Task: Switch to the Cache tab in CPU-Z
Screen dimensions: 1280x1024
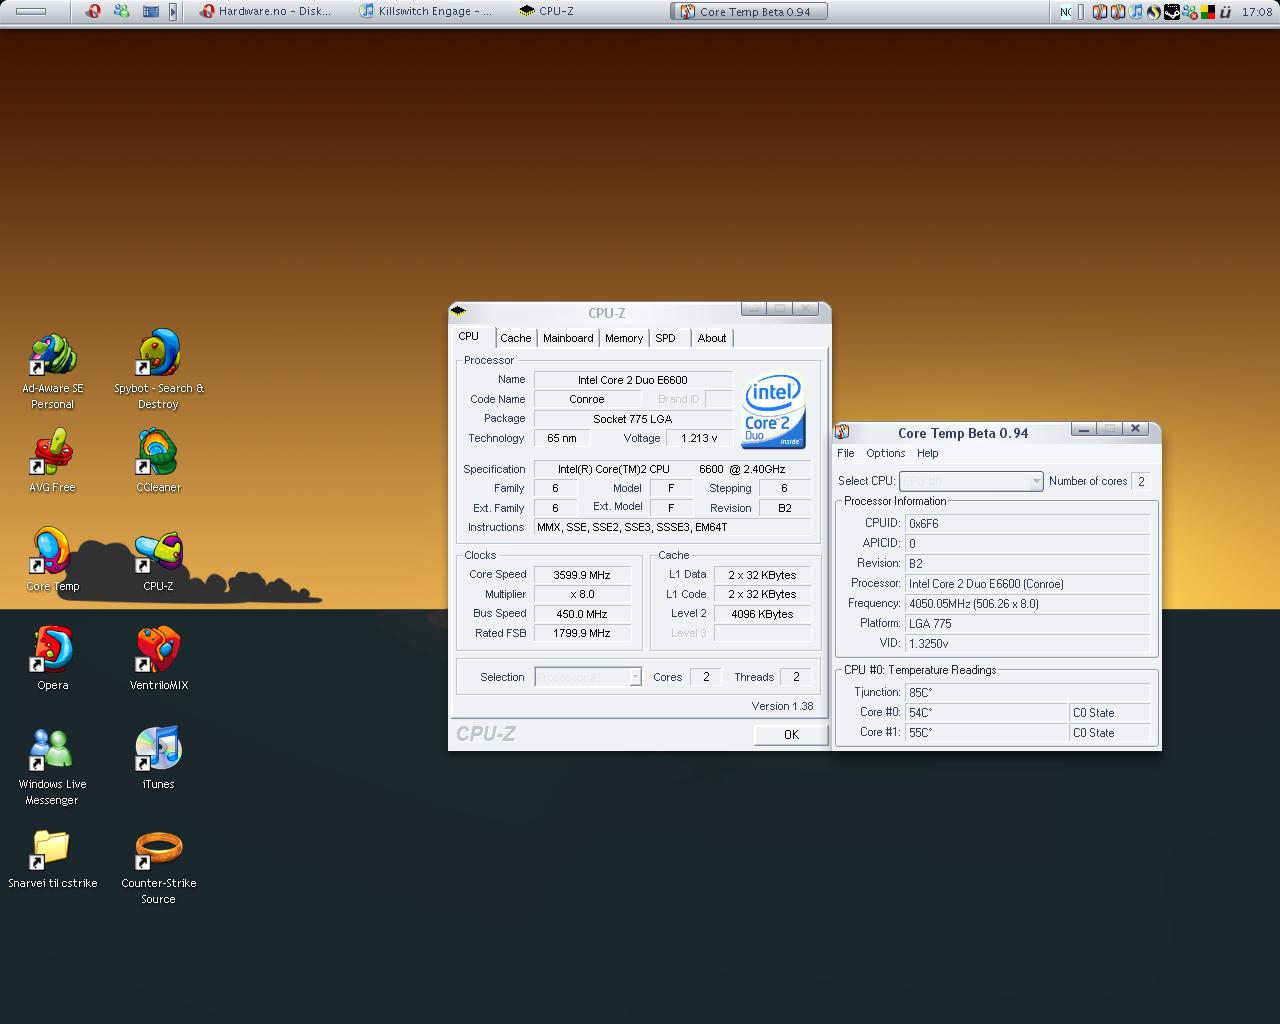Action: (516, 338)
